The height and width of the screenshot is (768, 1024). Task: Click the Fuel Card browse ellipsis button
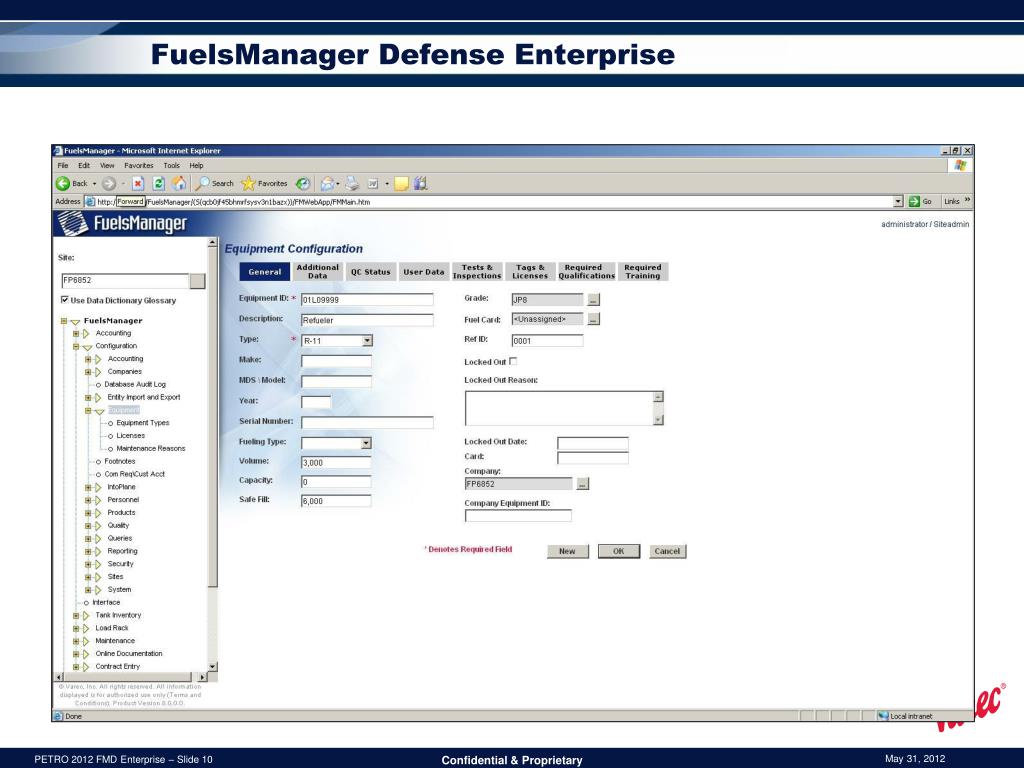tap(593, 319)
